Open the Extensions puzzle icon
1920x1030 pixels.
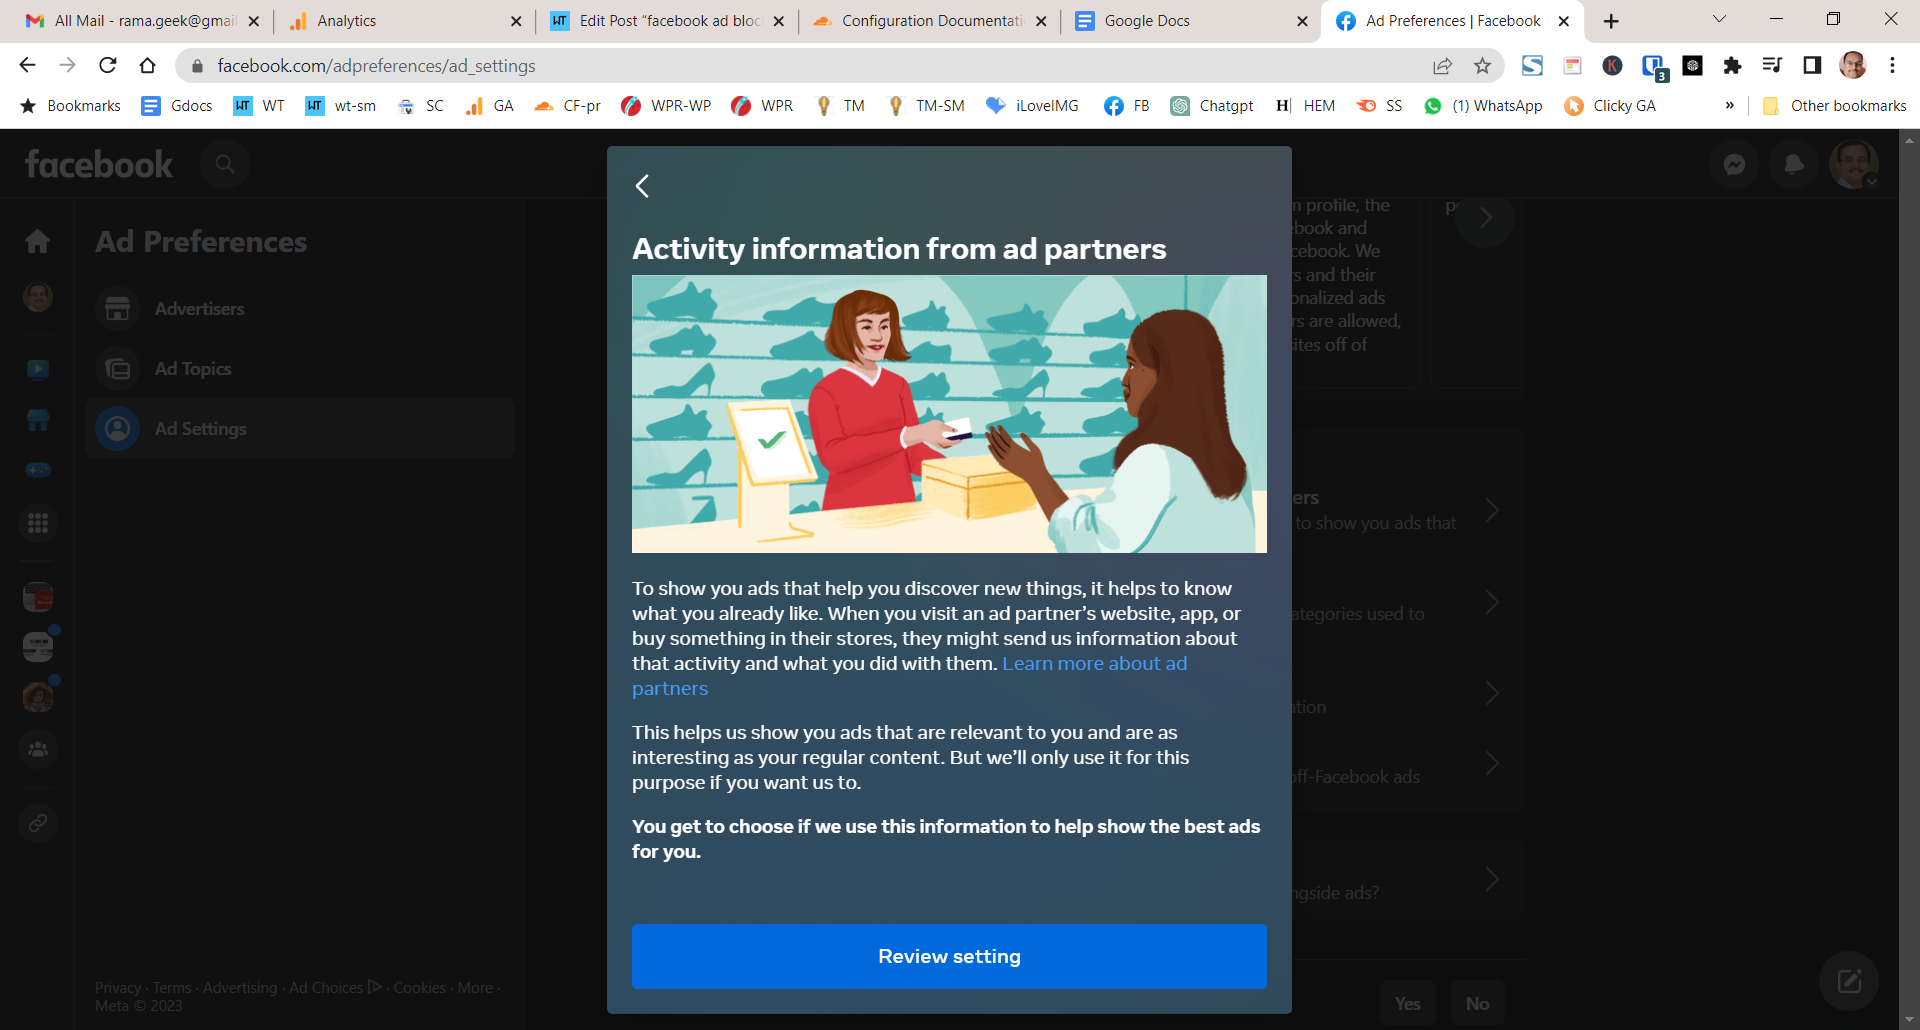[x=1732, y=66]
